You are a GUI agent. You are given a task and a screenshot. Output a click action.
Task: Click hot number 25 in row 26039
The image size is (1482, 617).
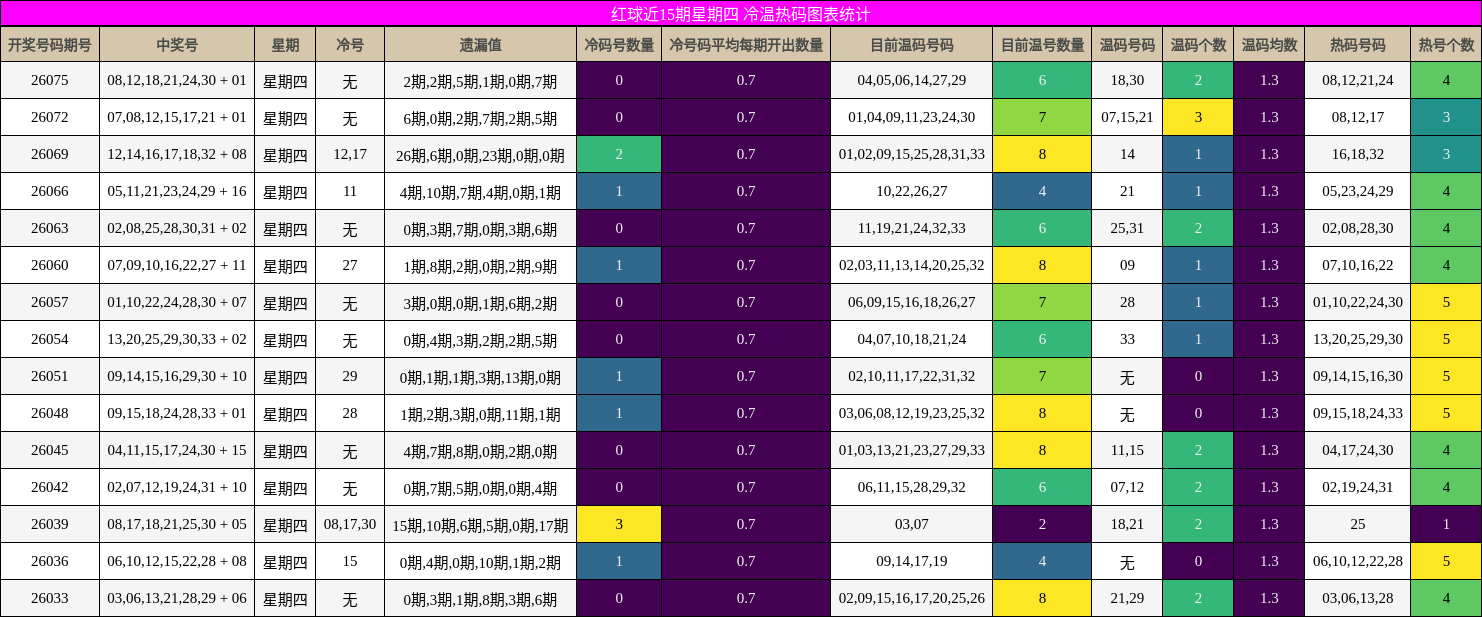1358,524
